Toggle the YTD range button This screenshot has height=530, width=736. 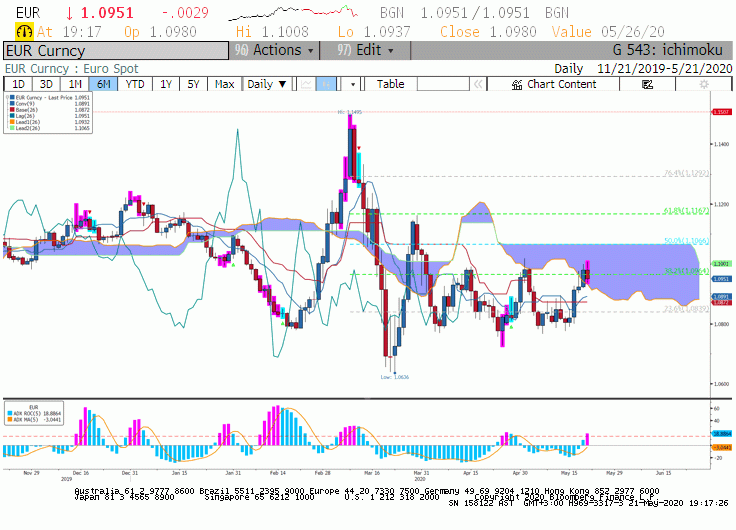point(135,84)
